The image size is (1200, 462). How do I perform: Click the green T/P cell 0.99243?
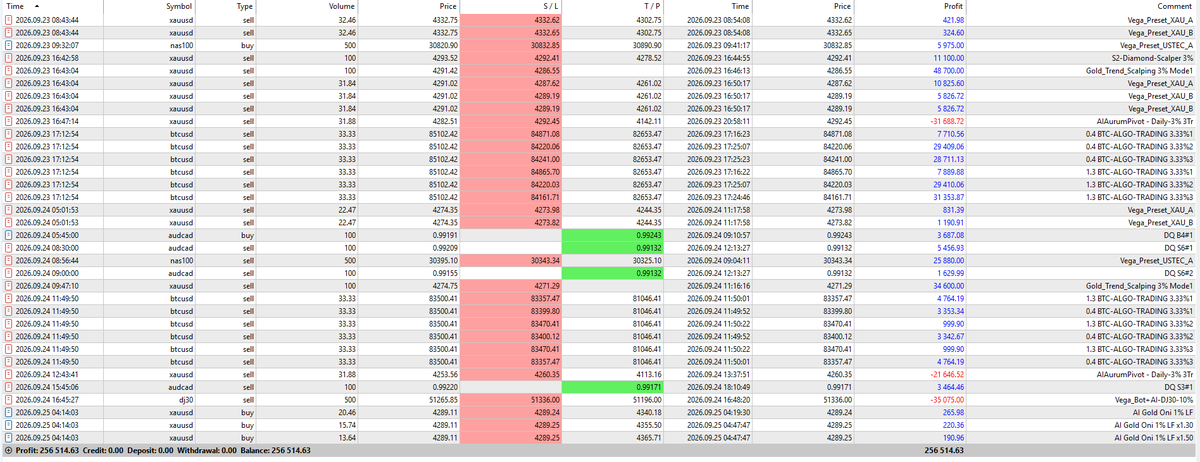coord(612,235)
